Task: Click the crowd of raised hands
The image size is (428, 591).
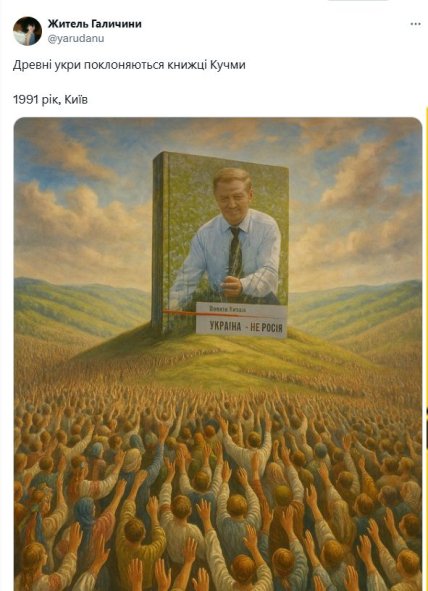Action: (x=218, y=490)
